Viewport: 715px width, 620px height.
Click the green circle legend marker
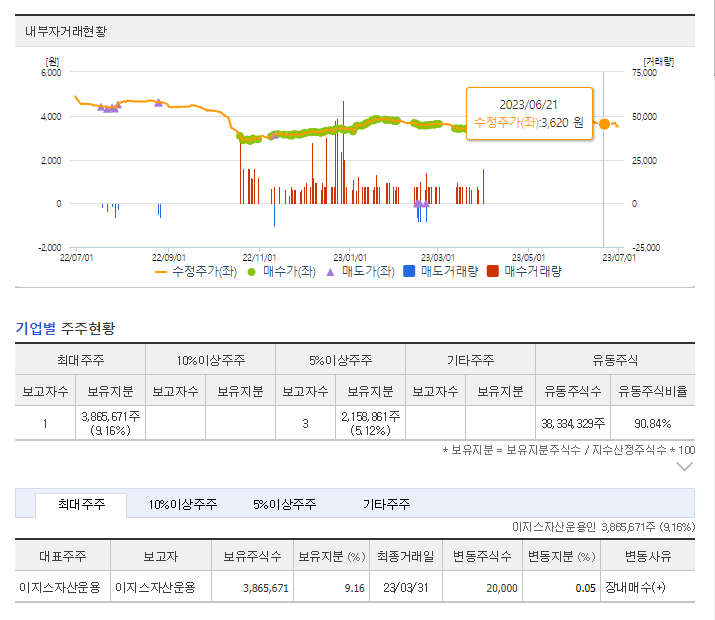251,272
